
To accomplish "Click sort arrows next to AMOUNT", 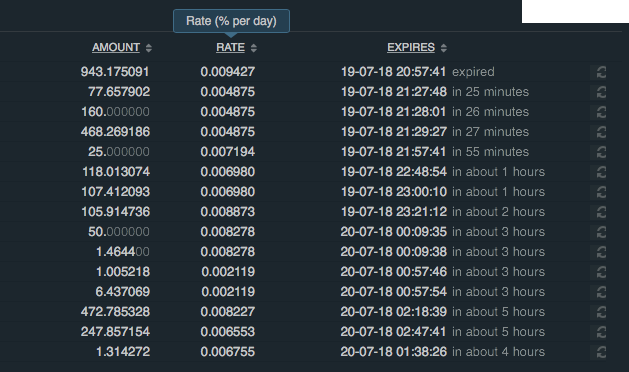I will pos(149,48).
